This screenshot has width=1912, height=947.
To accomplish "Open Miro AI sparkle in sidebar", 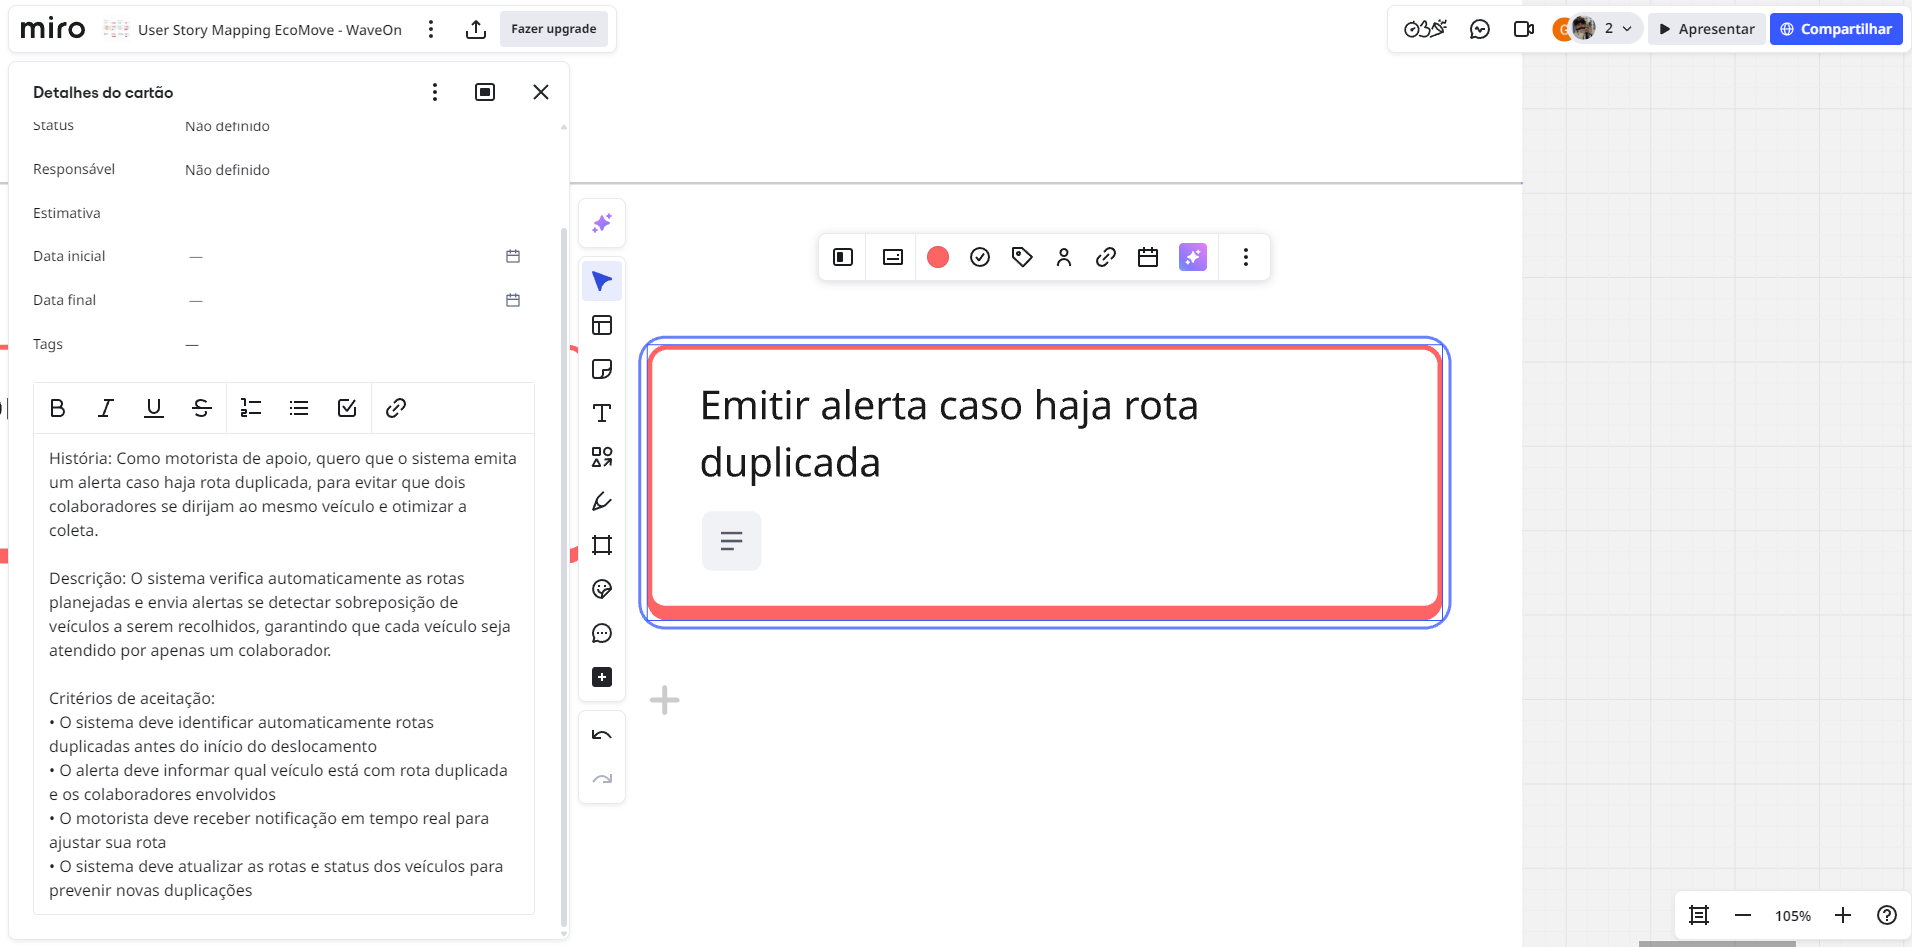I will [602, 223].
